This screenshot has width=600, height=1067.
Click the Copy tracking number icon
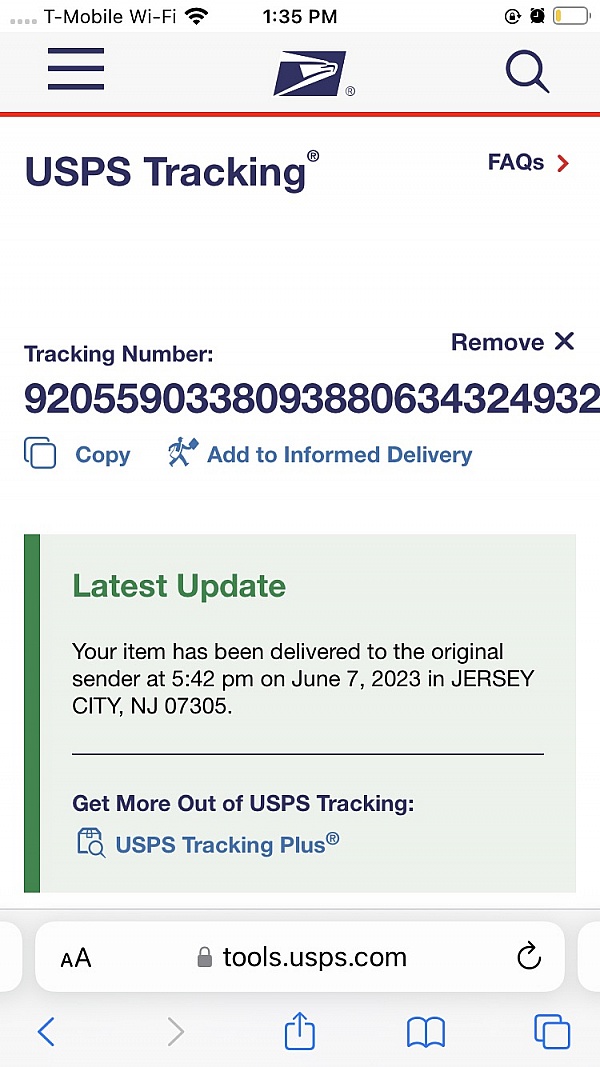40,454
